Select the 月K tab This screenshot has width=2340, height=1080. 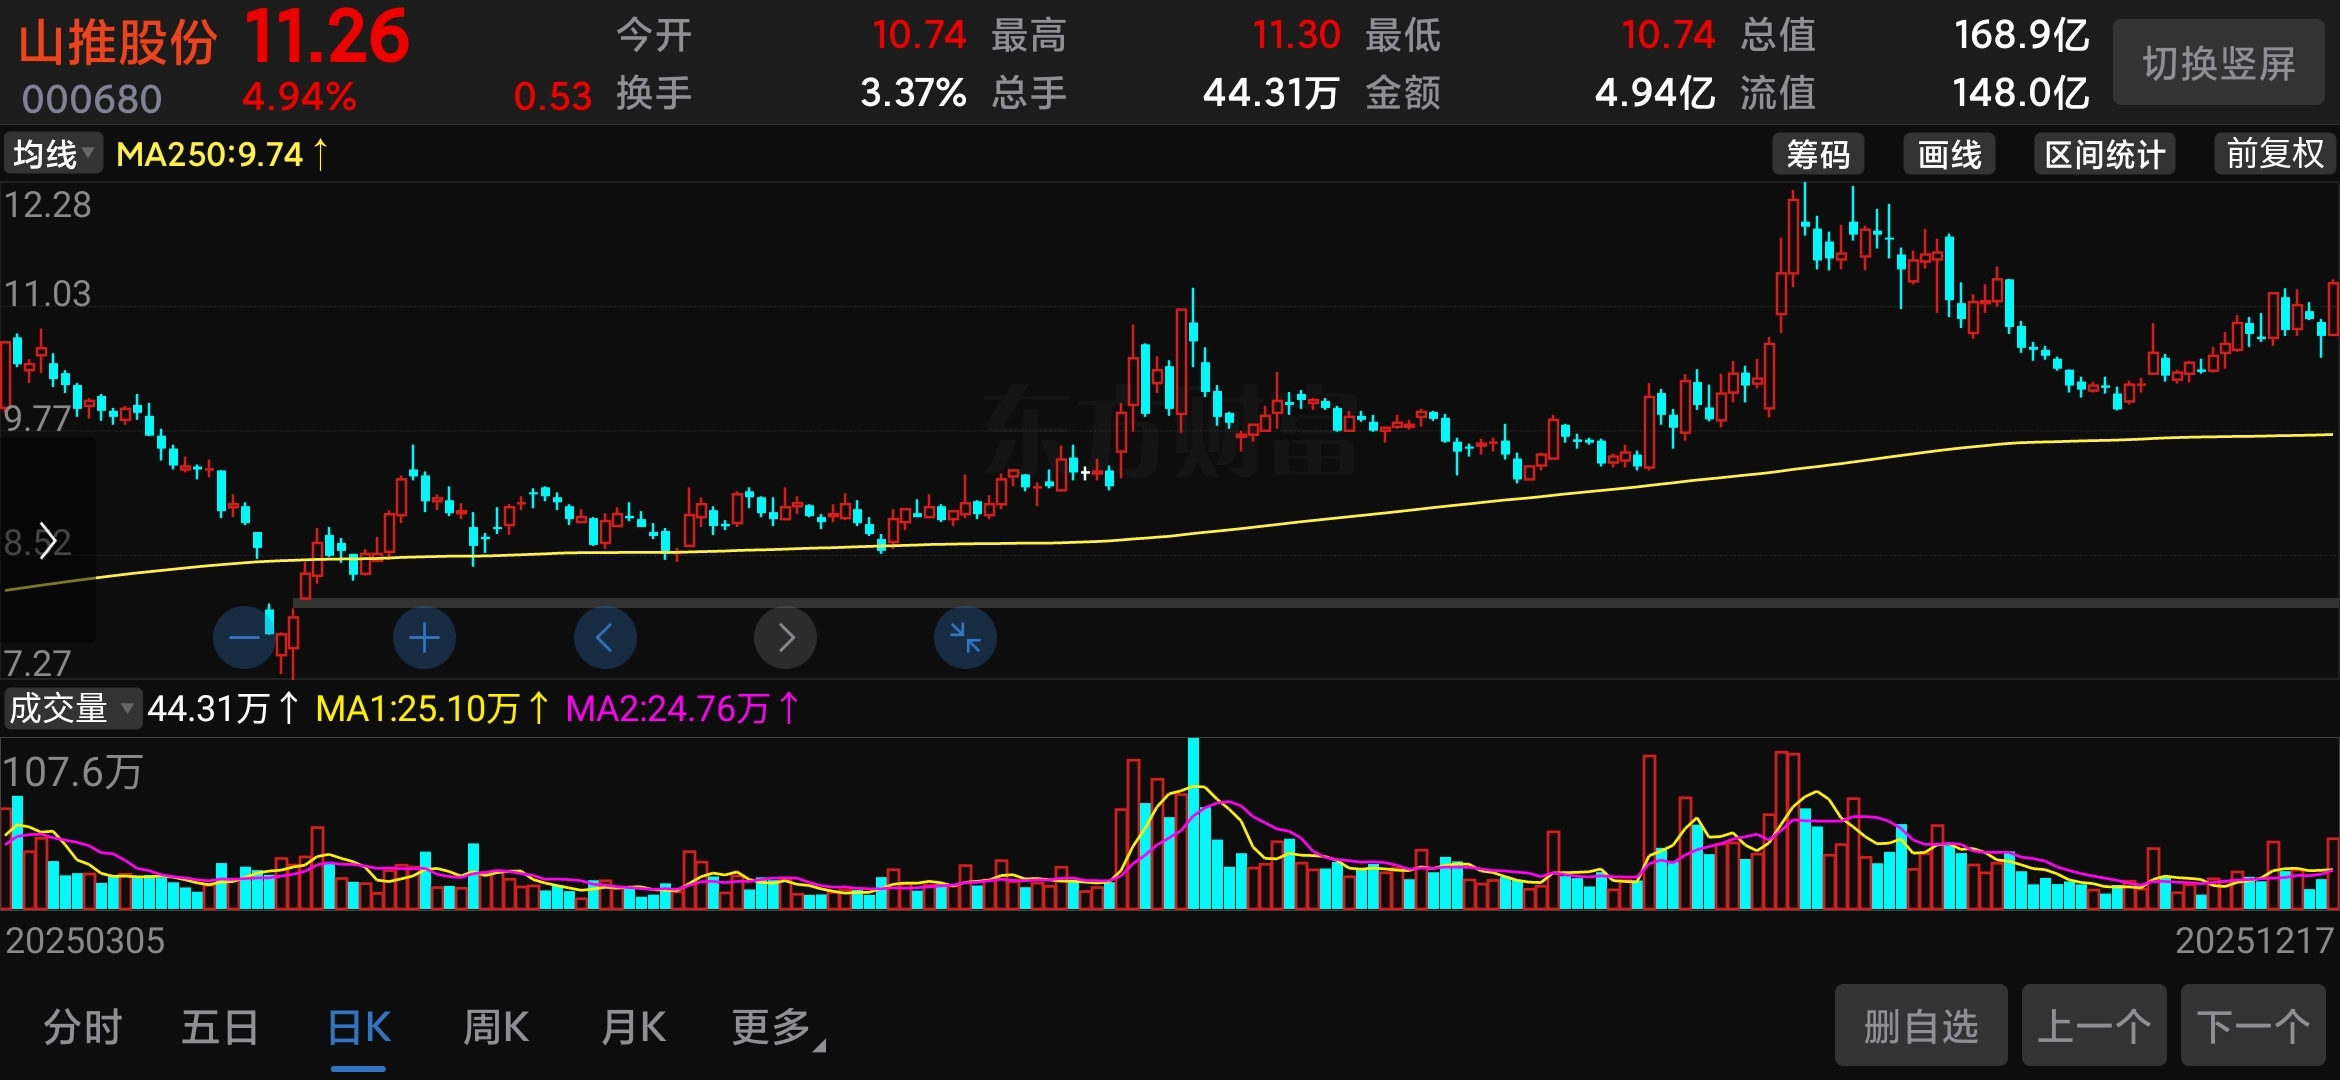click(x=633, y=1027)
